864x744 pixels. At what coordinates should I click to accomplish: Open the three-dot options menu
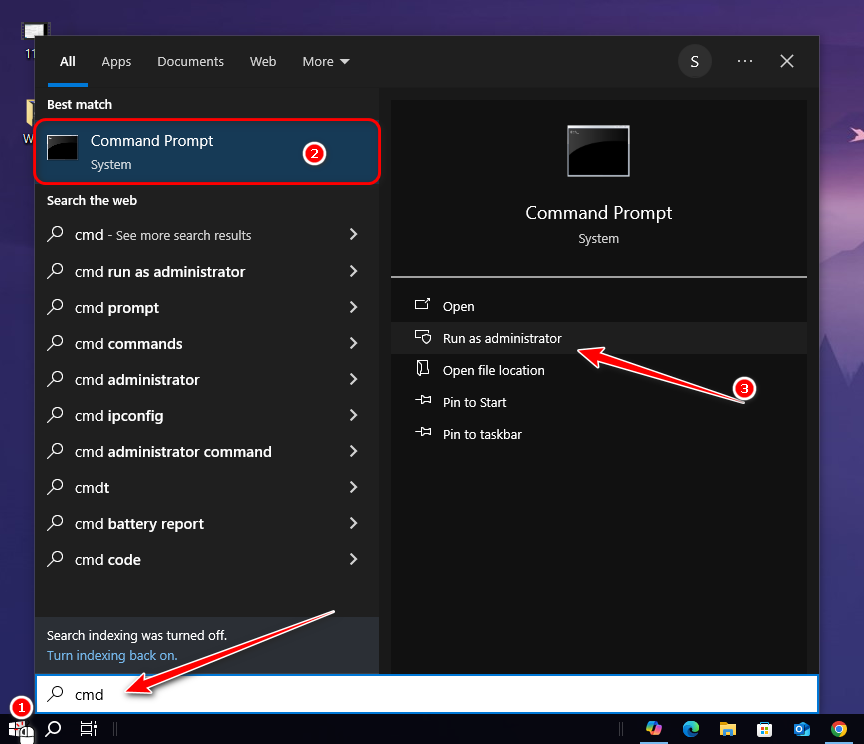(744, 61)
